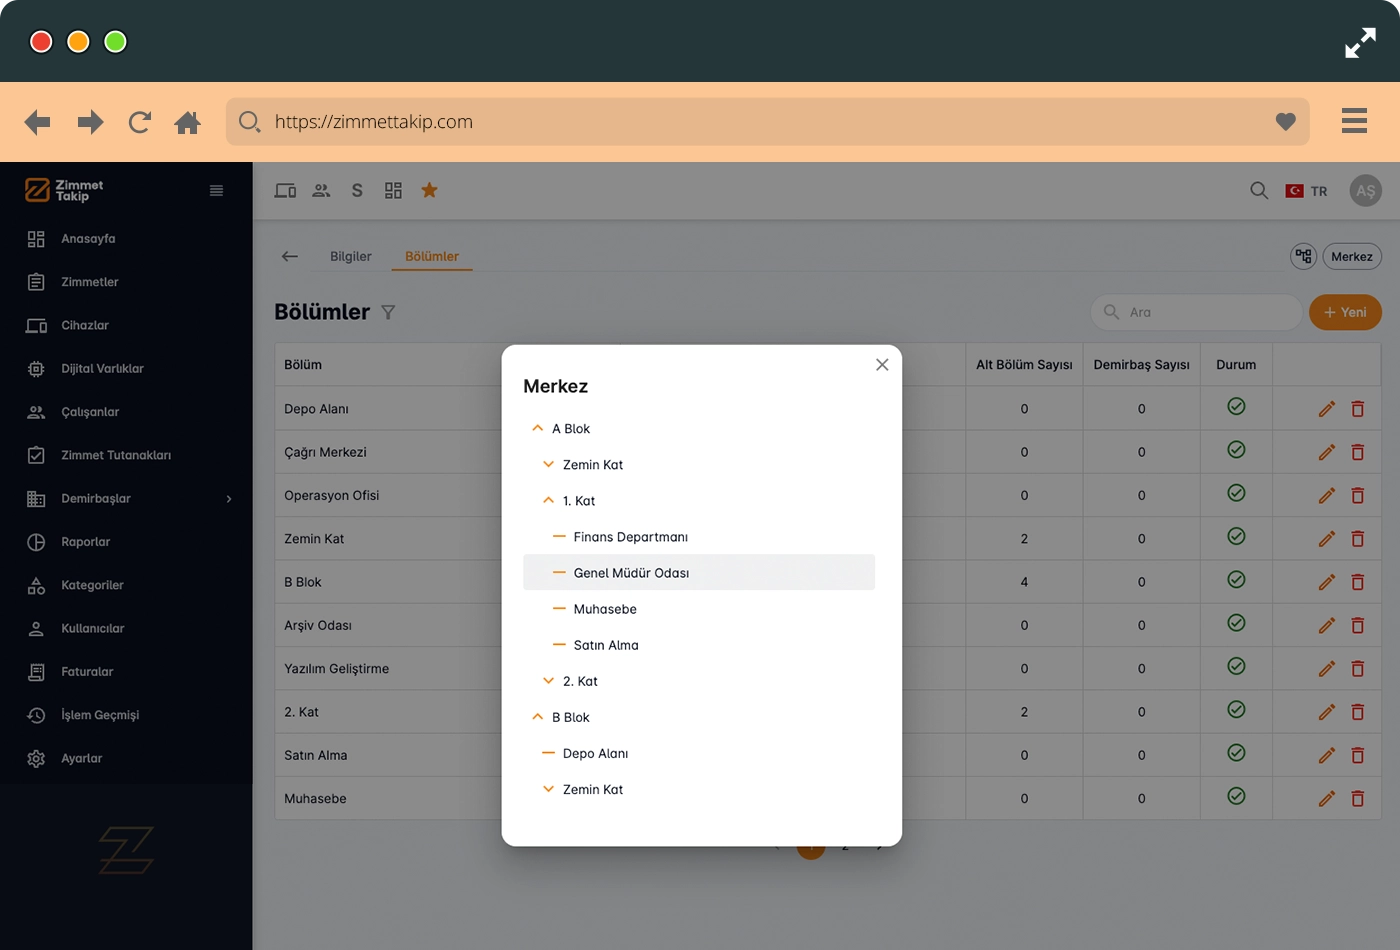Expand Zemin Kat under B Blok
Screen dimensions: 1400x950
click(x=548, y=789)
